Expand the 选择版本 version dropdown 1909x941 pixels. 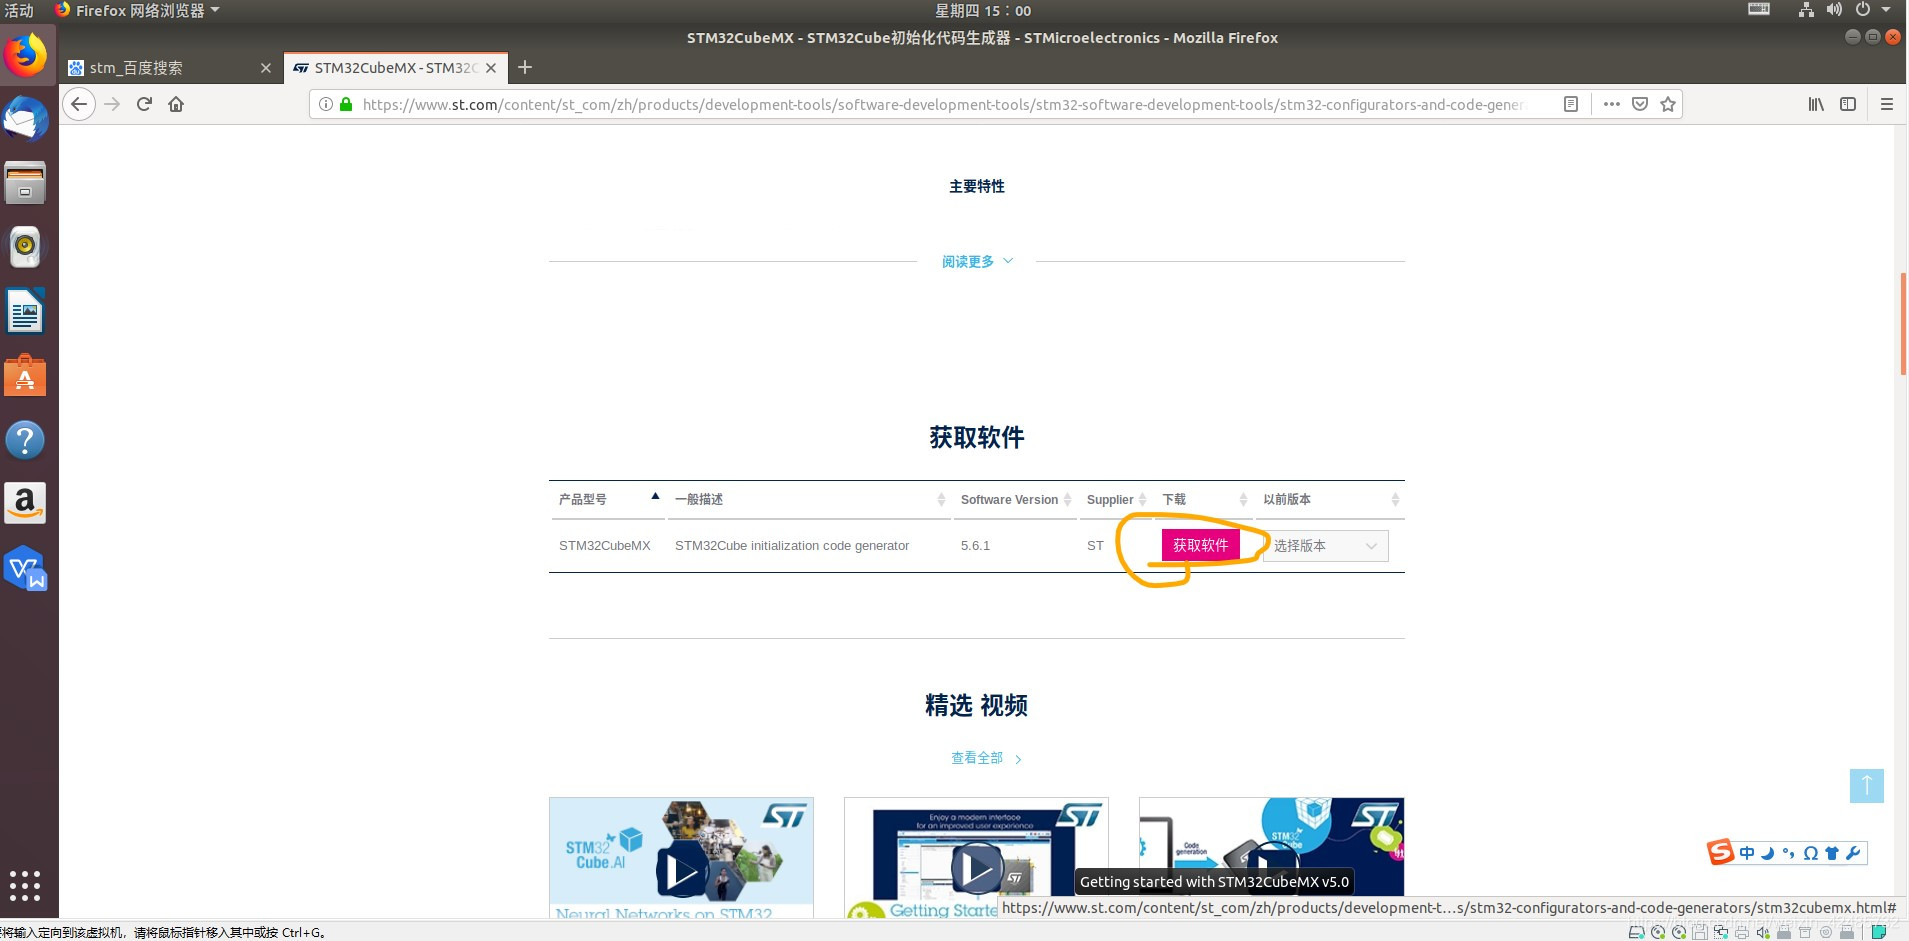click(1325, 546)
